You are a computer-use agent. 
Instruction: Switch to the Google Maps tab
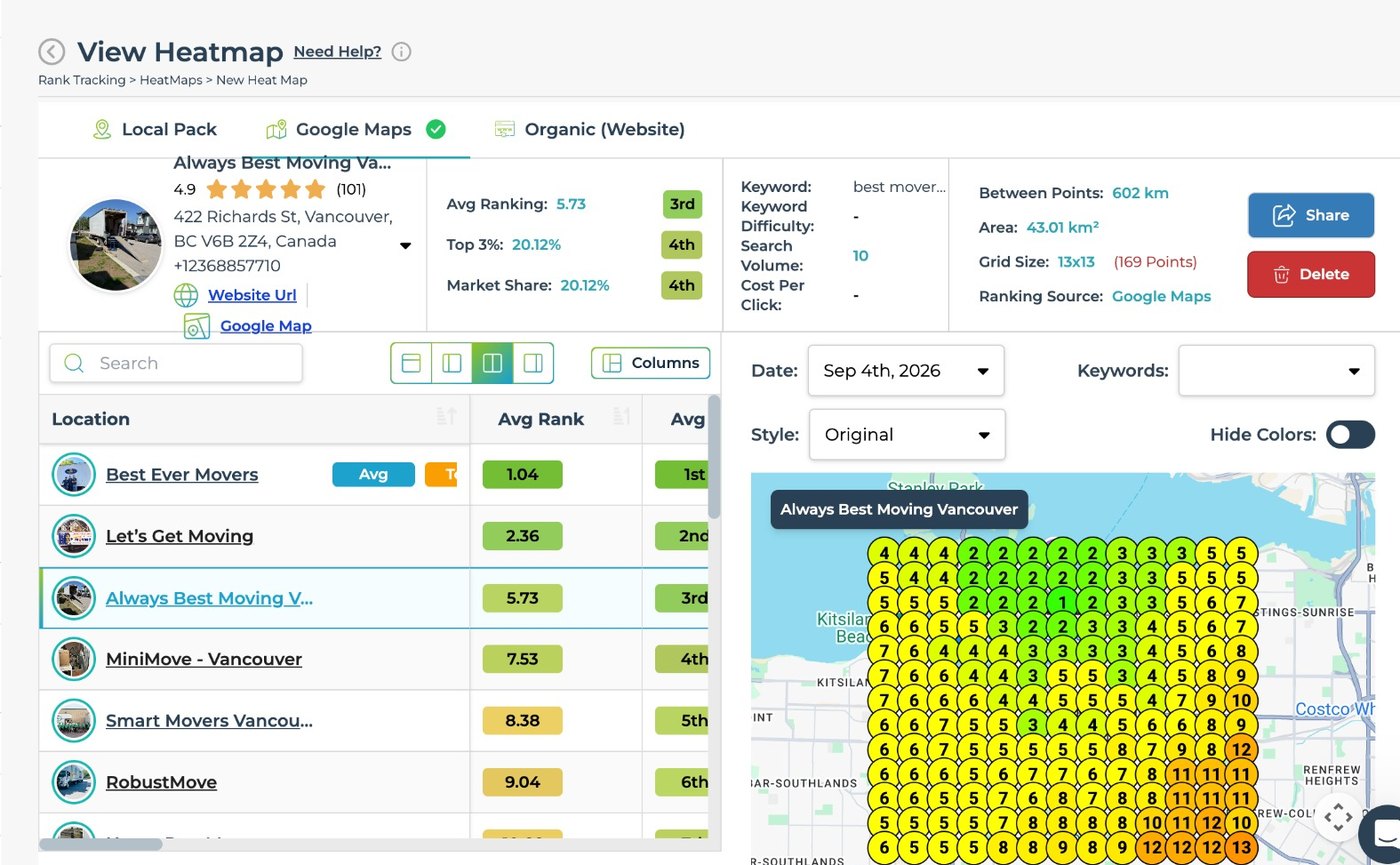point(355,129)
